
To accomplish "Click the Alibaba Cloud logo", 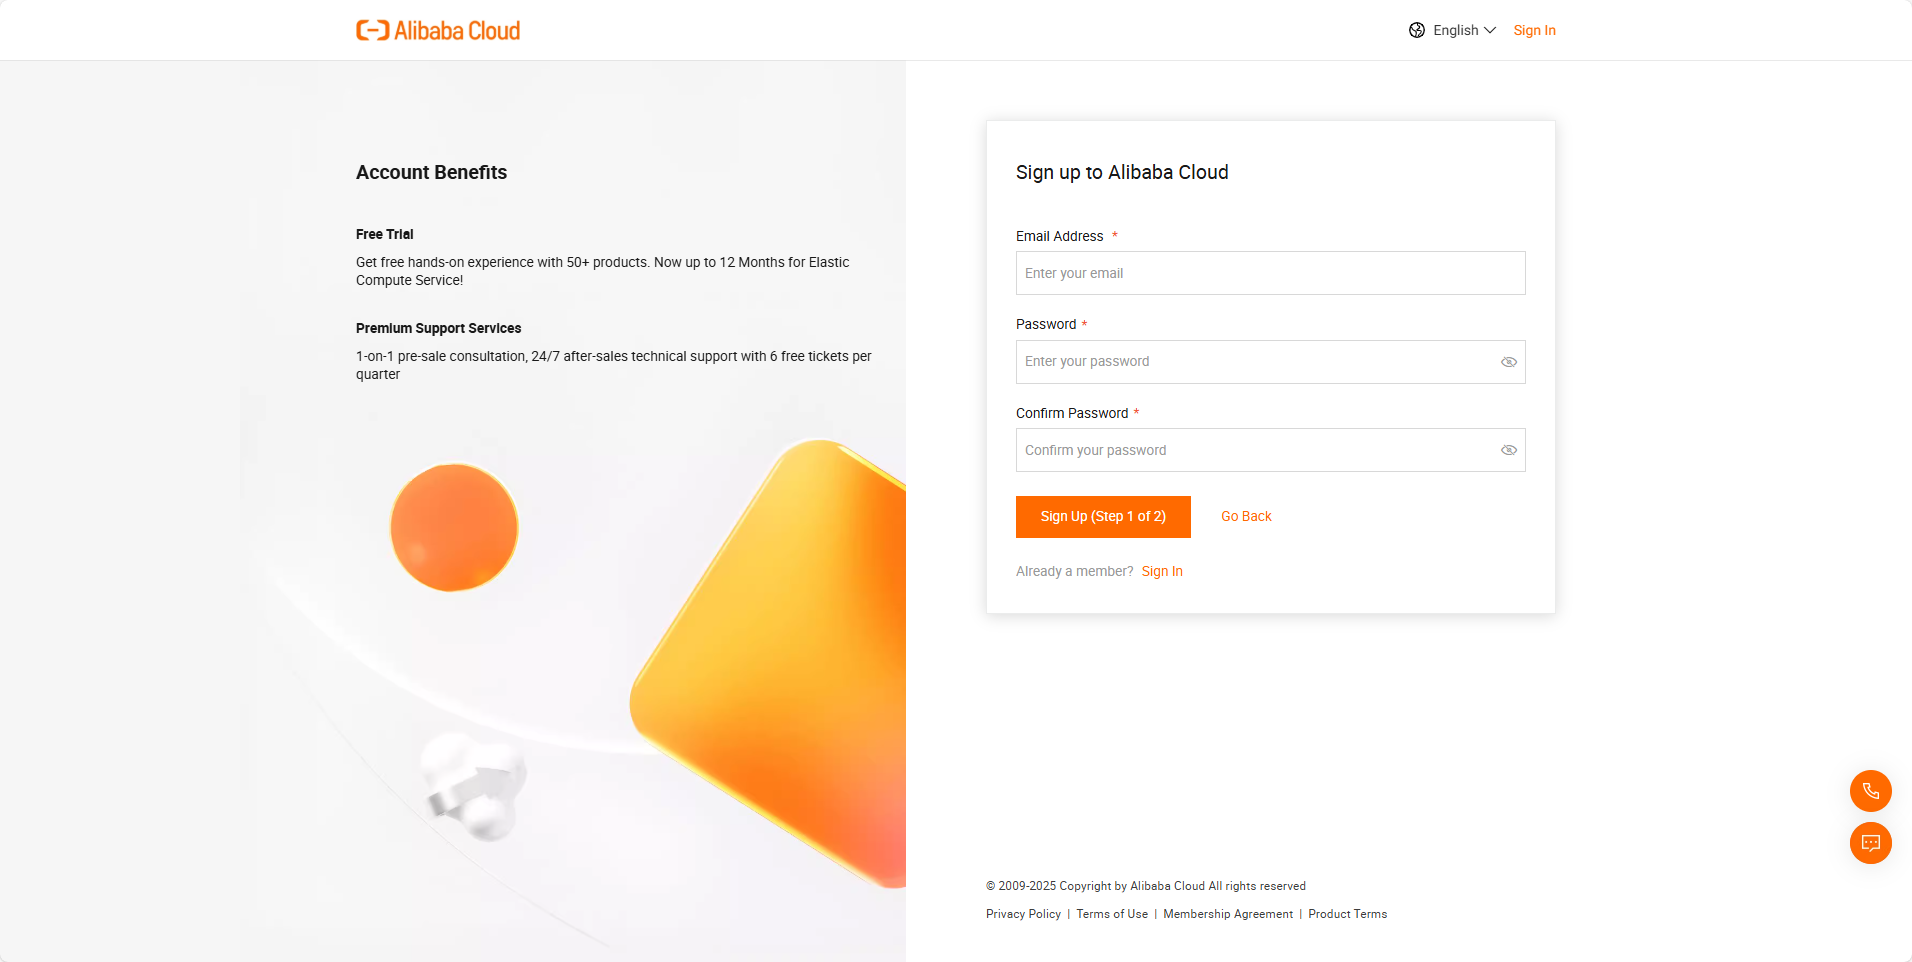I will (x=438, y=30).
